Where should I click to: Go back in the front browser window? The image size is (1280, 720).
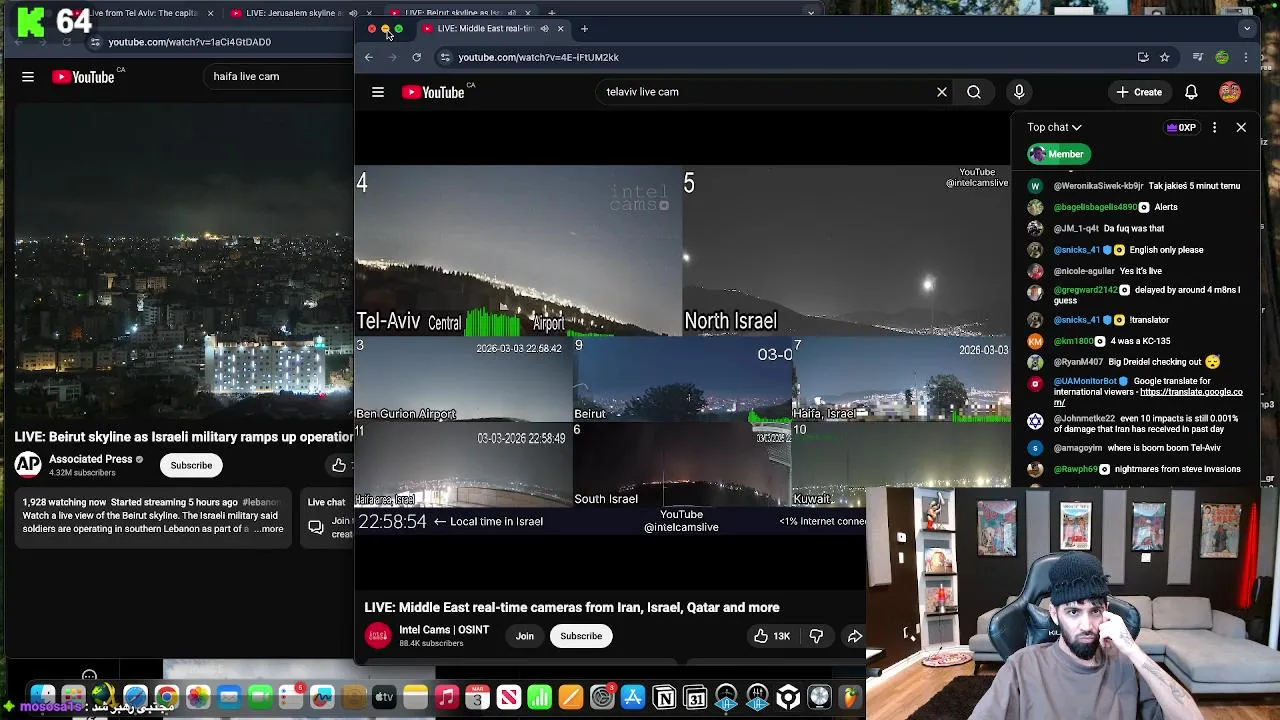point(369,57)
